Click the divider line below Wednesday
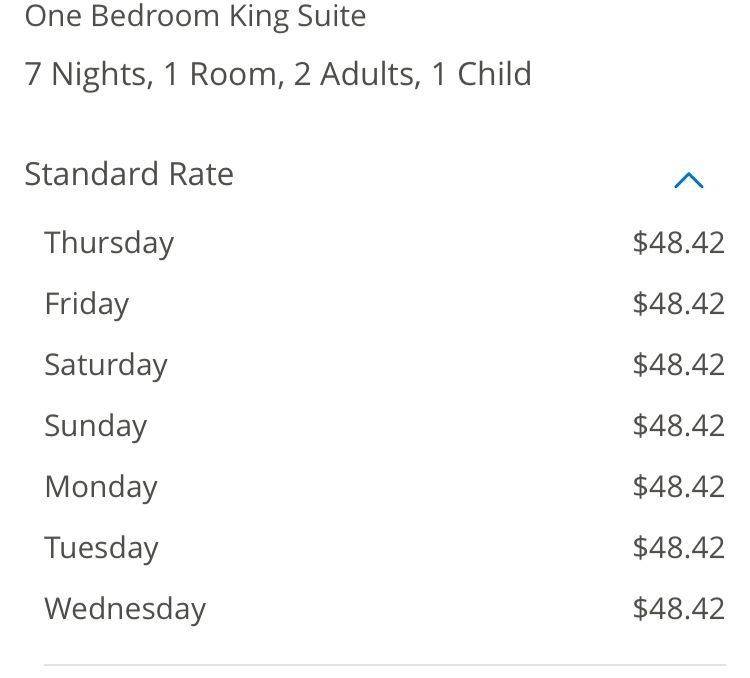 (385, 665)
